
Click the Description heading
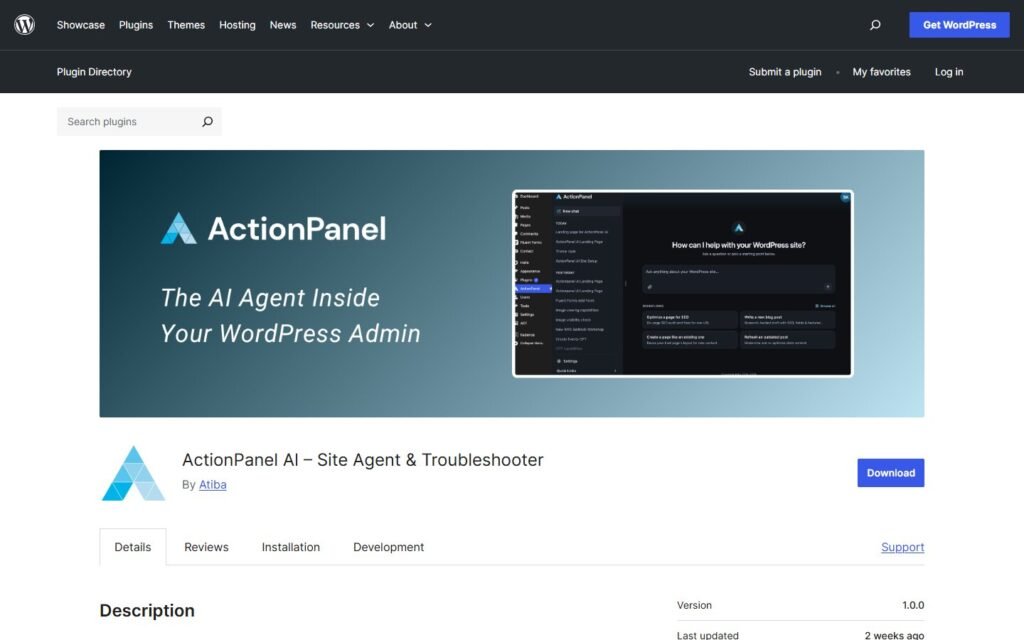(147, 611)
